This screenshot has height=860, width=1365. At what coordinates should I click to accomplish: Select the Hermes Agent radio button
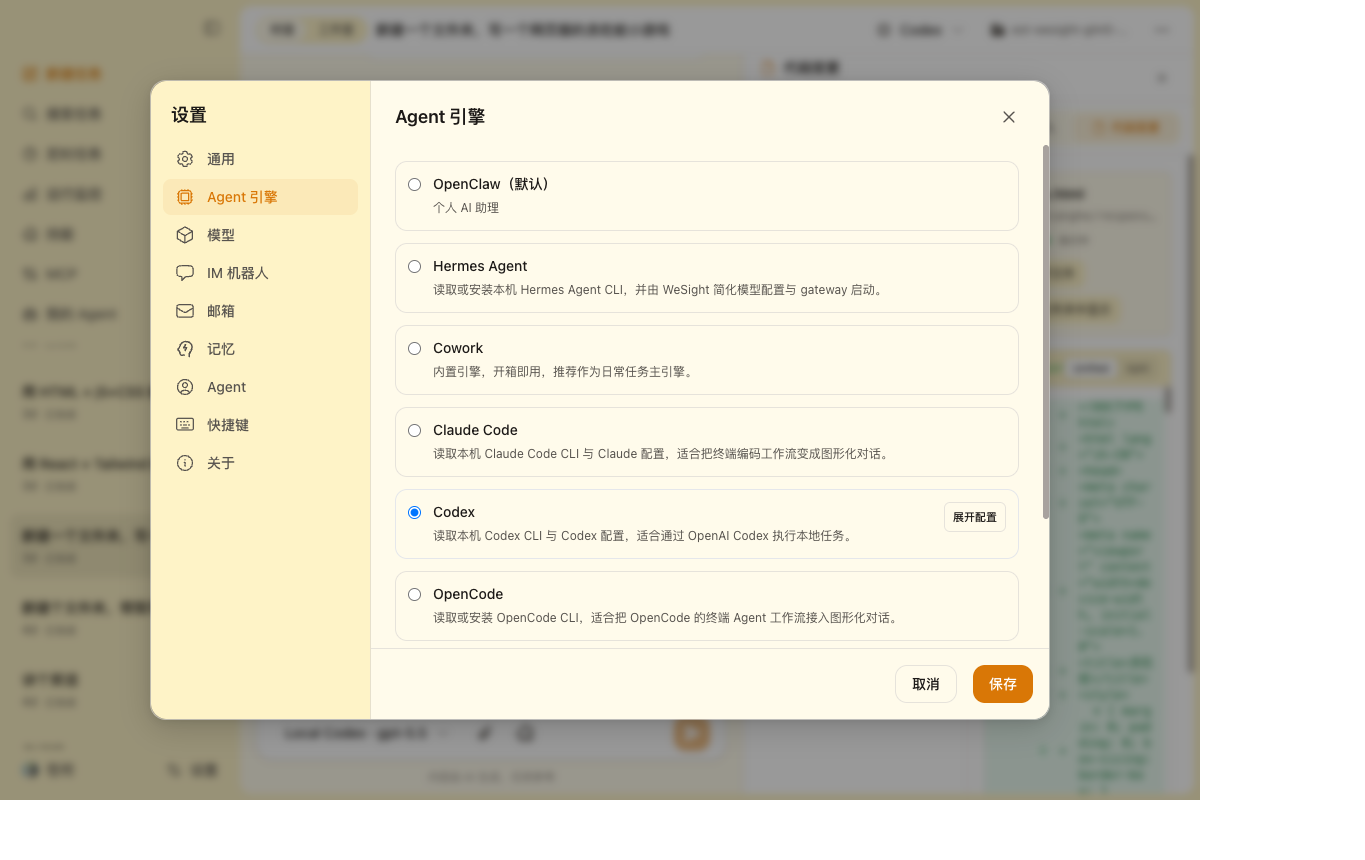[414, 266]
